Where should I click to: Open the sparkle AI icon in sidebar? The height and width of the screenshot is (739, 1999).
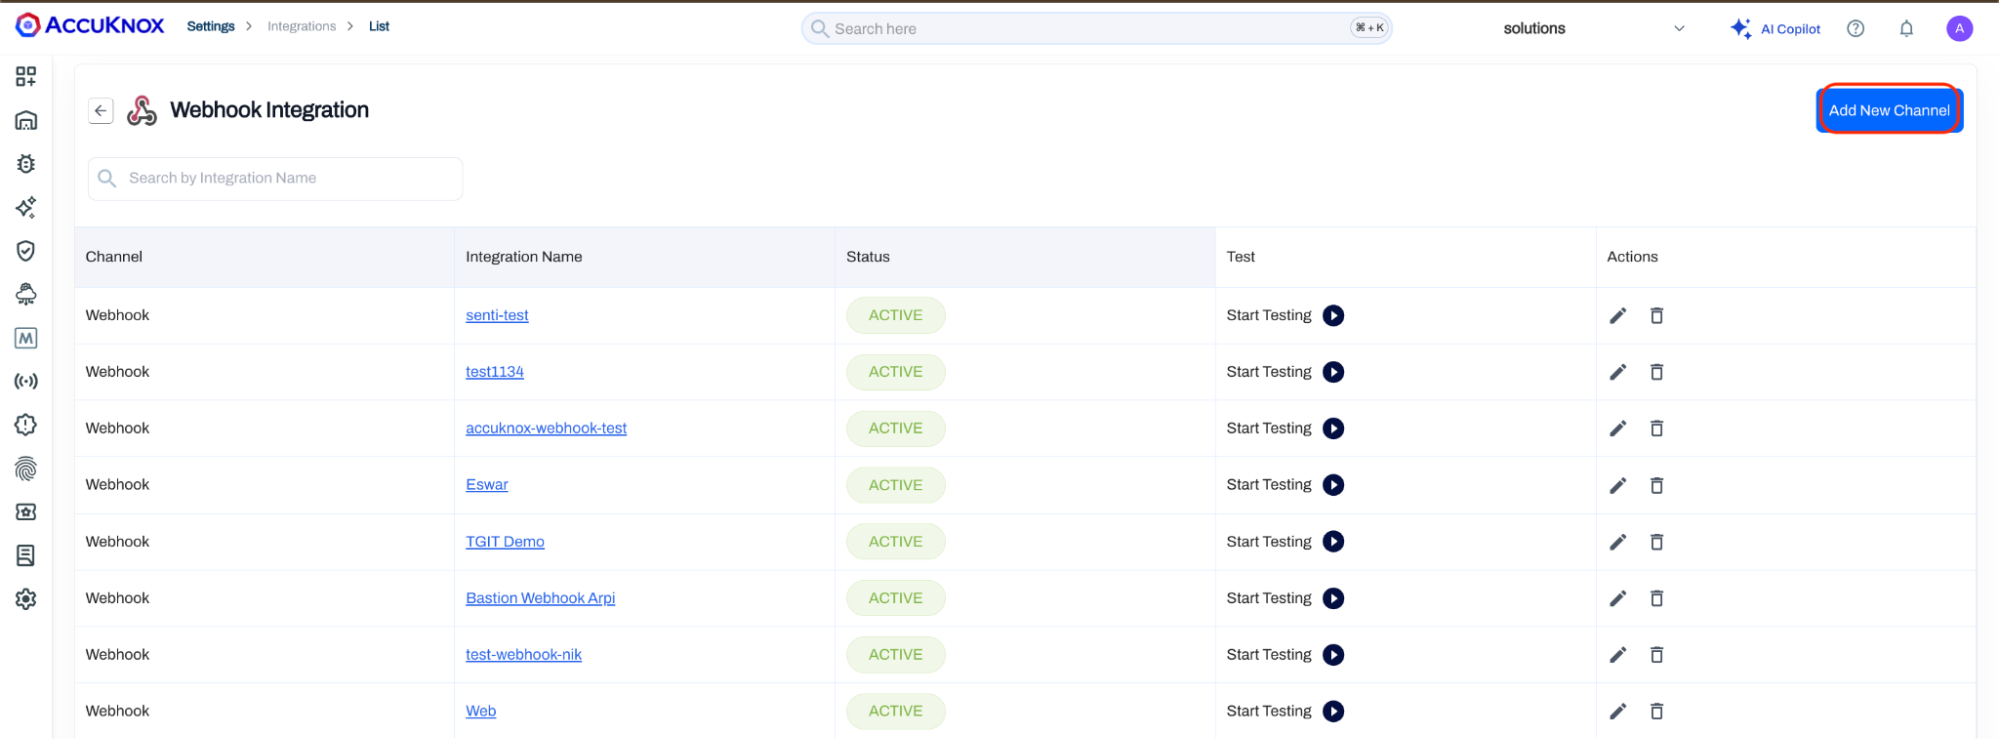point(26,207)
